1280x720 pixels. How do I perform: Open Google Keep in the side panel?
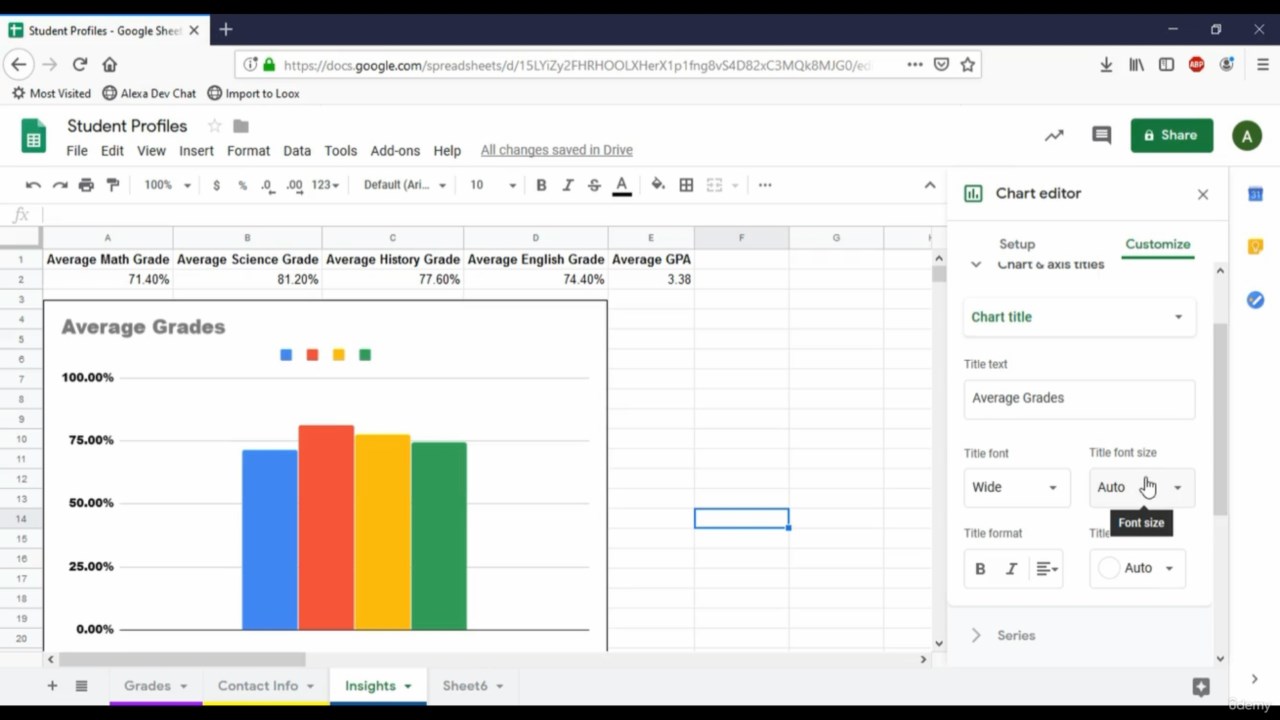point(1256,247)
